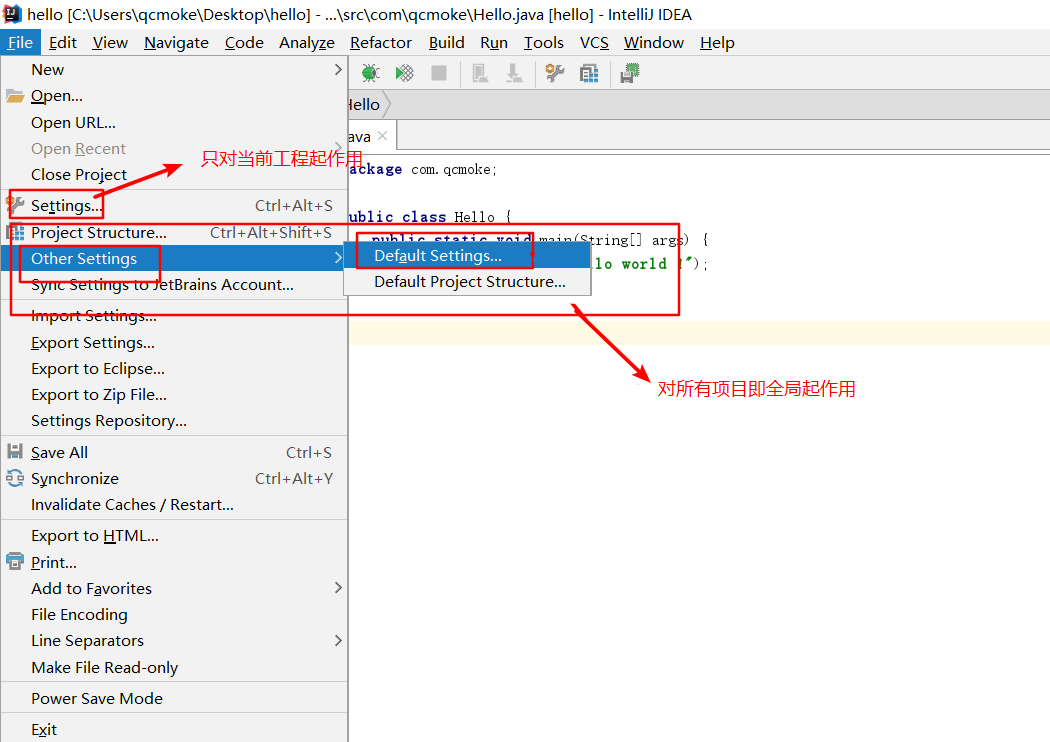Click the folder icon beside Open...
1050x742 pixels.
tap(15, 96)
